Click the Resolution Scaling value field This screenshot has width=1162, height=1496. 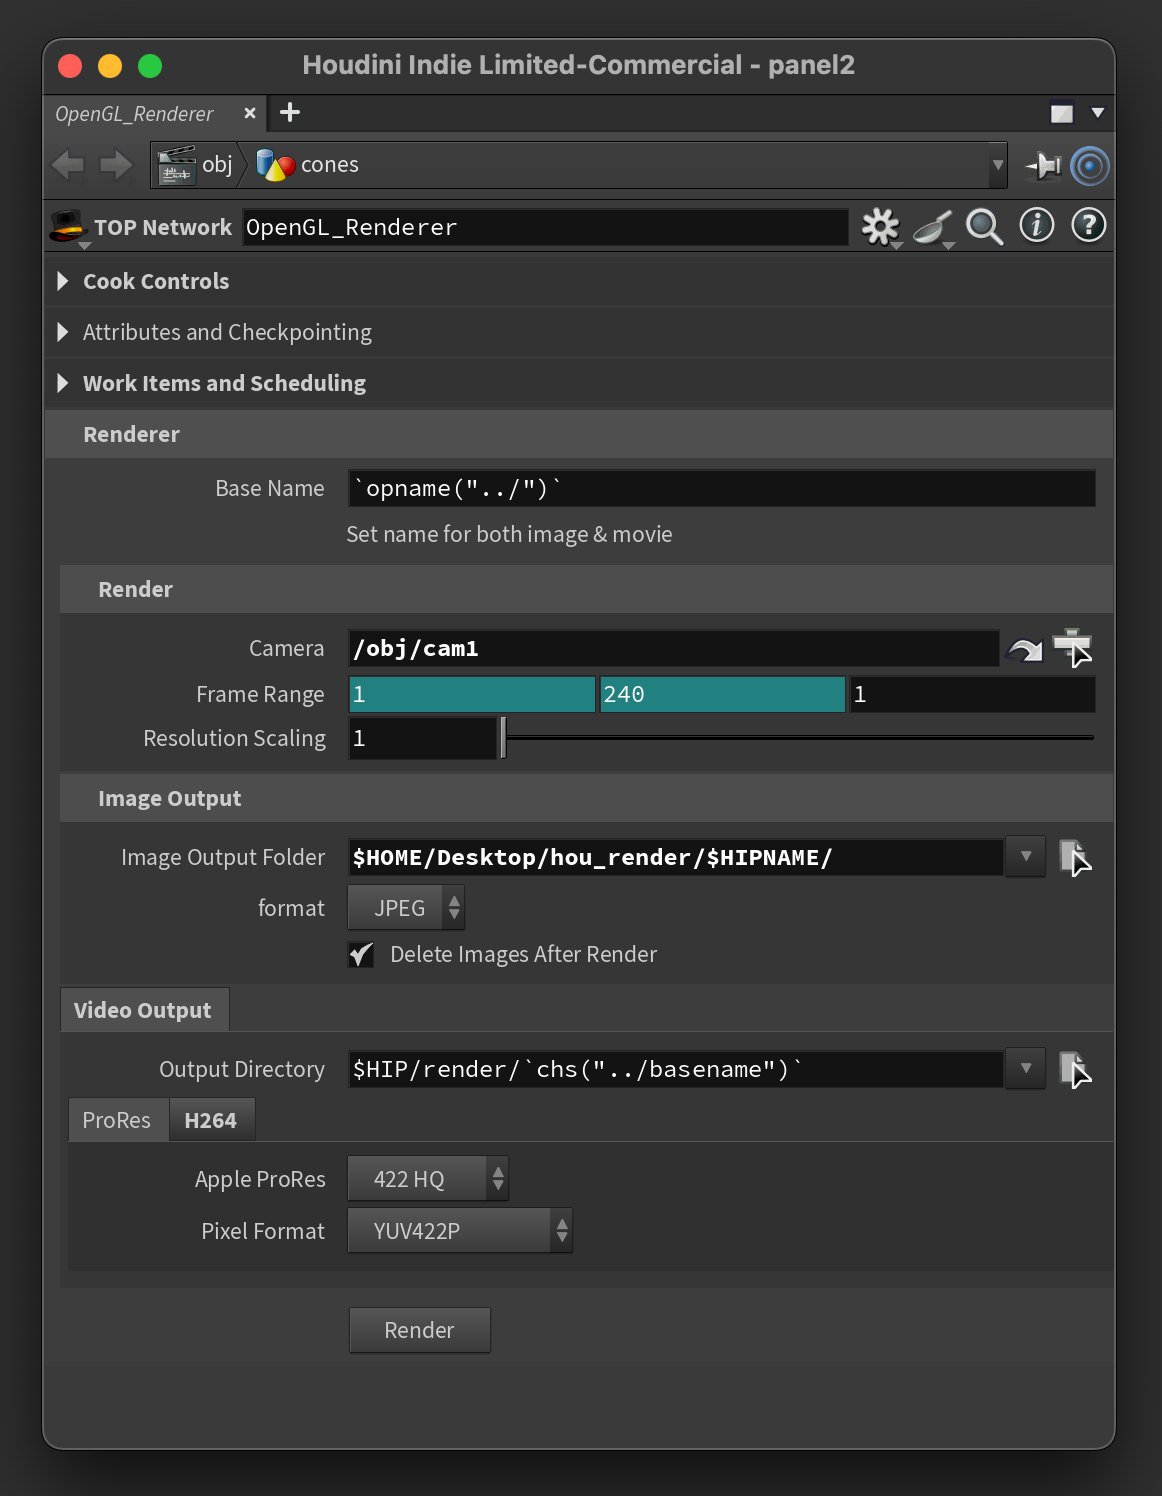click(422, 738)
